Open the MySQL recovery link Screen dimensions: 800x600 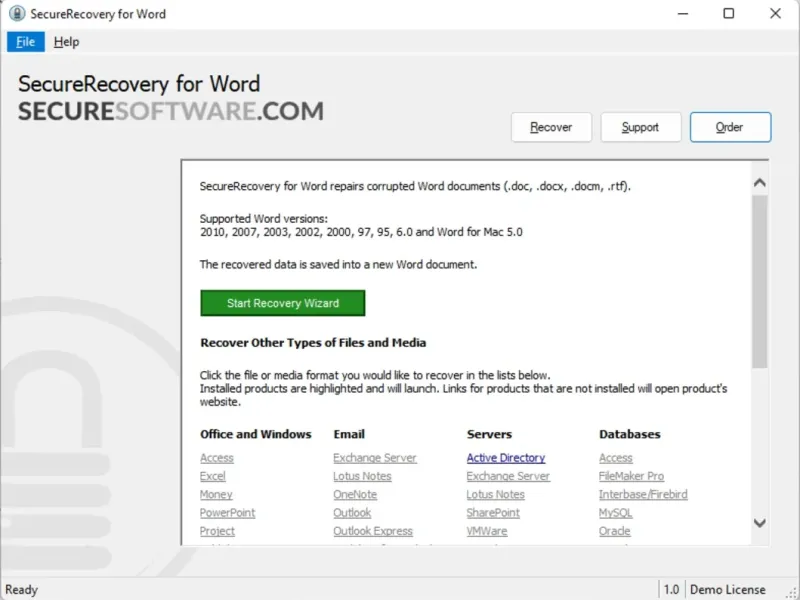point(616,513)
